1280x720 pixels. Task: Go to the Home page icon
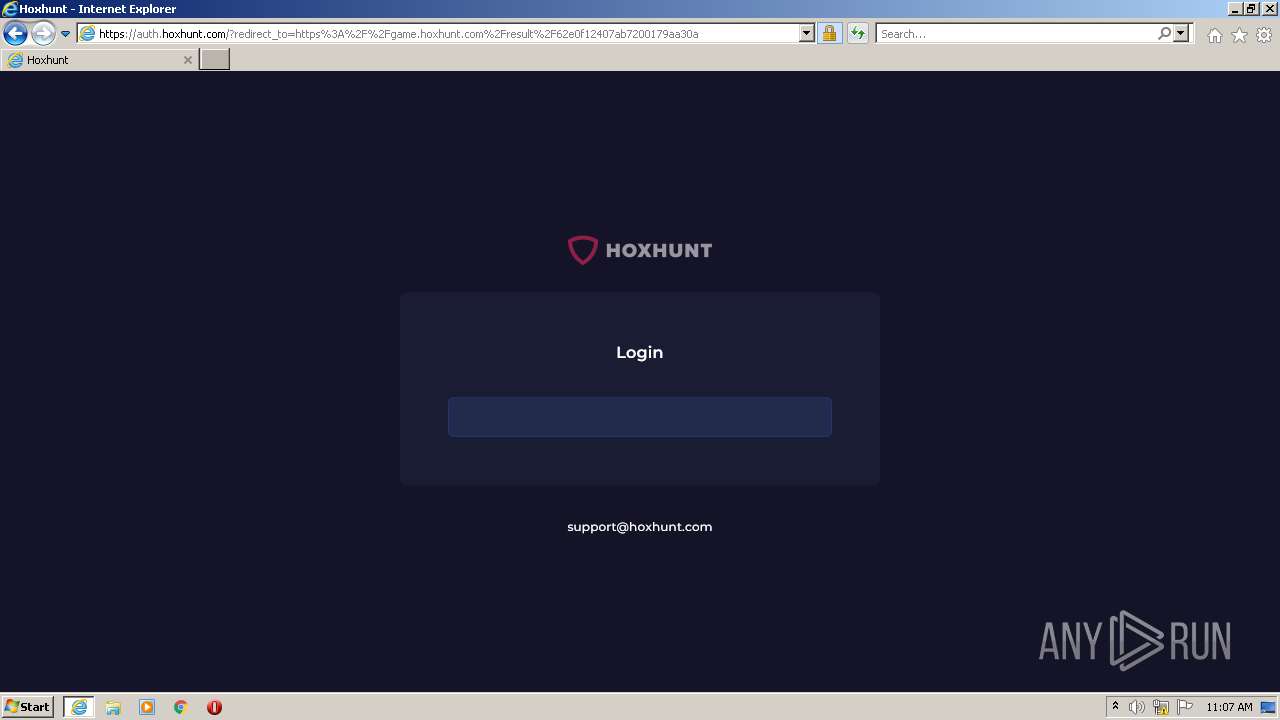(1214, 35)
